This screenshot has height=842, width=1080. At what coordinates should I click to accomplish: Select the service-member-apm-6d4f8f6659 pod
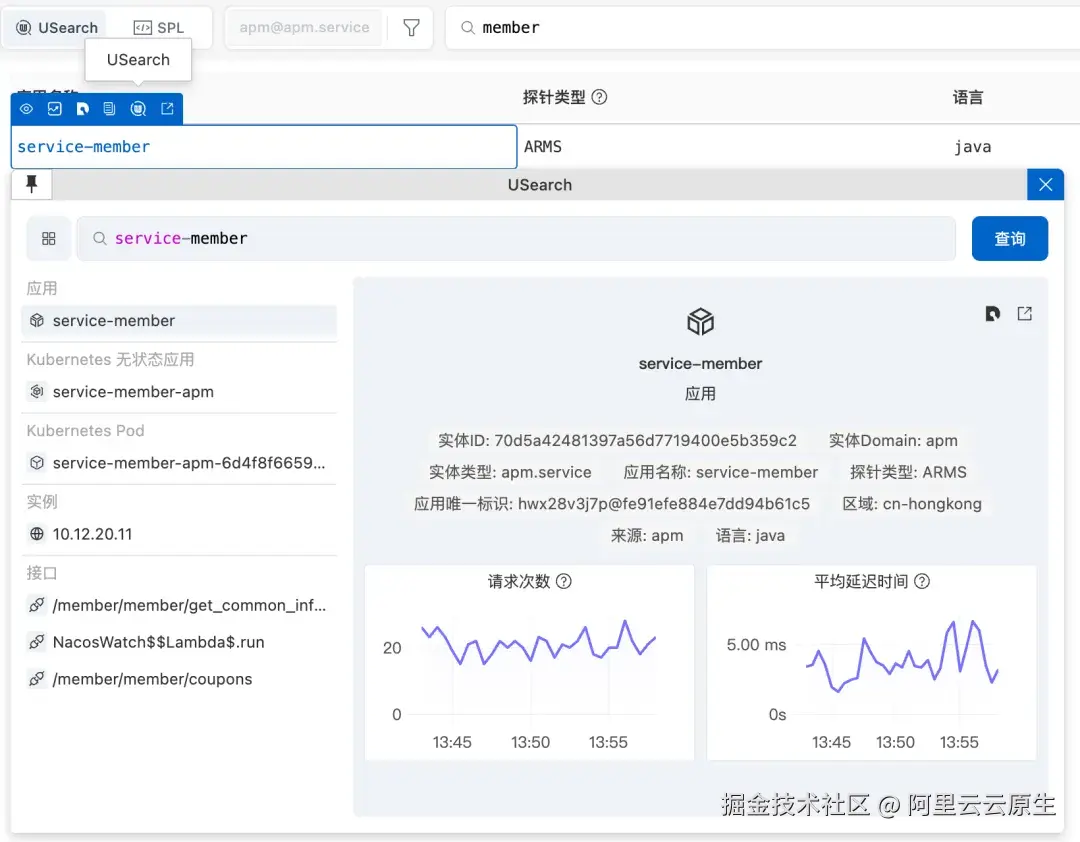pyautogui.click(x=179, y=463)
